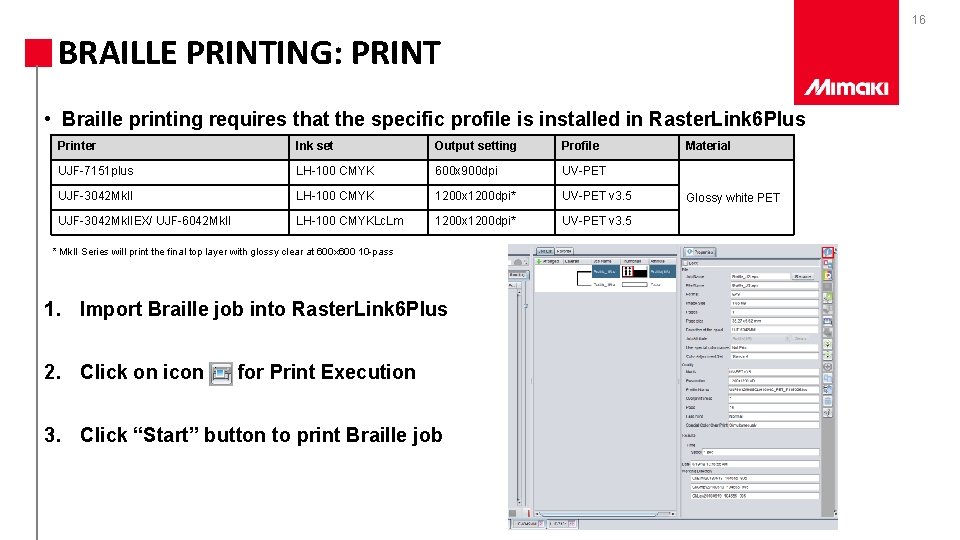
Task: Click the Job Name column header
Action: coord(606,261)
